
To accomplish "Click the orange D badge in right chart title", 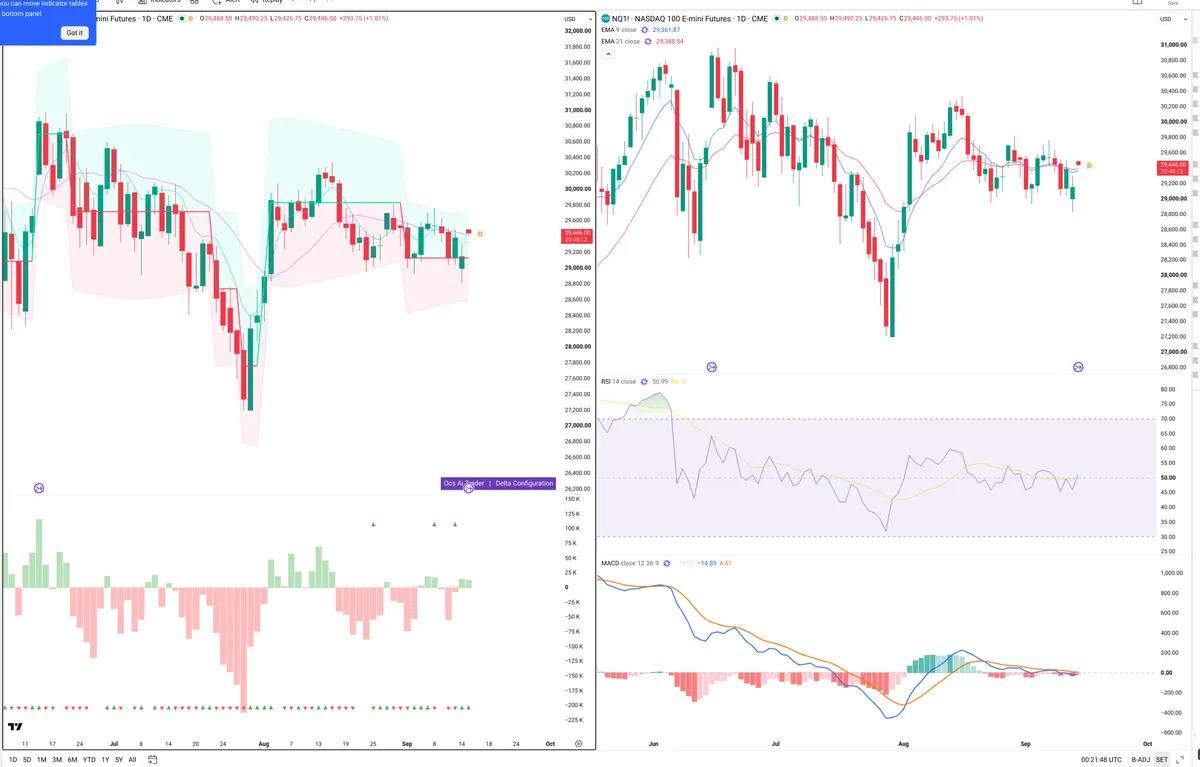I will pos(785,19).
